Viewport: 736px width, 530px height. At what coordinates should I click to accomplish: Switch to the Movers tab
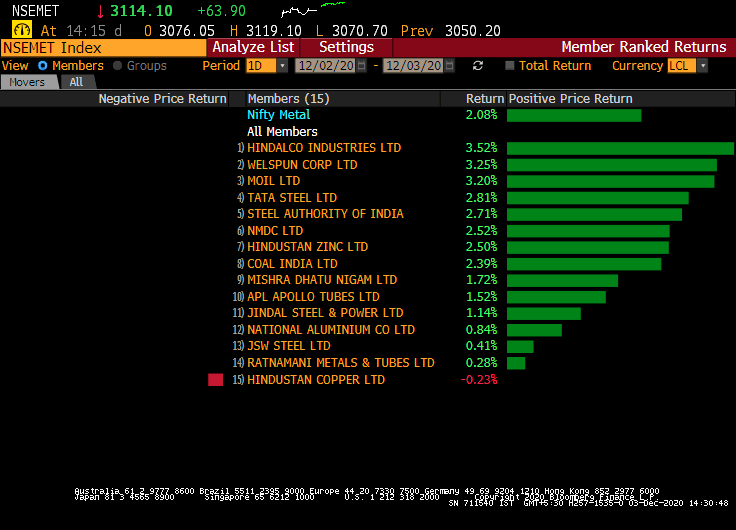(x=27, y=82)
